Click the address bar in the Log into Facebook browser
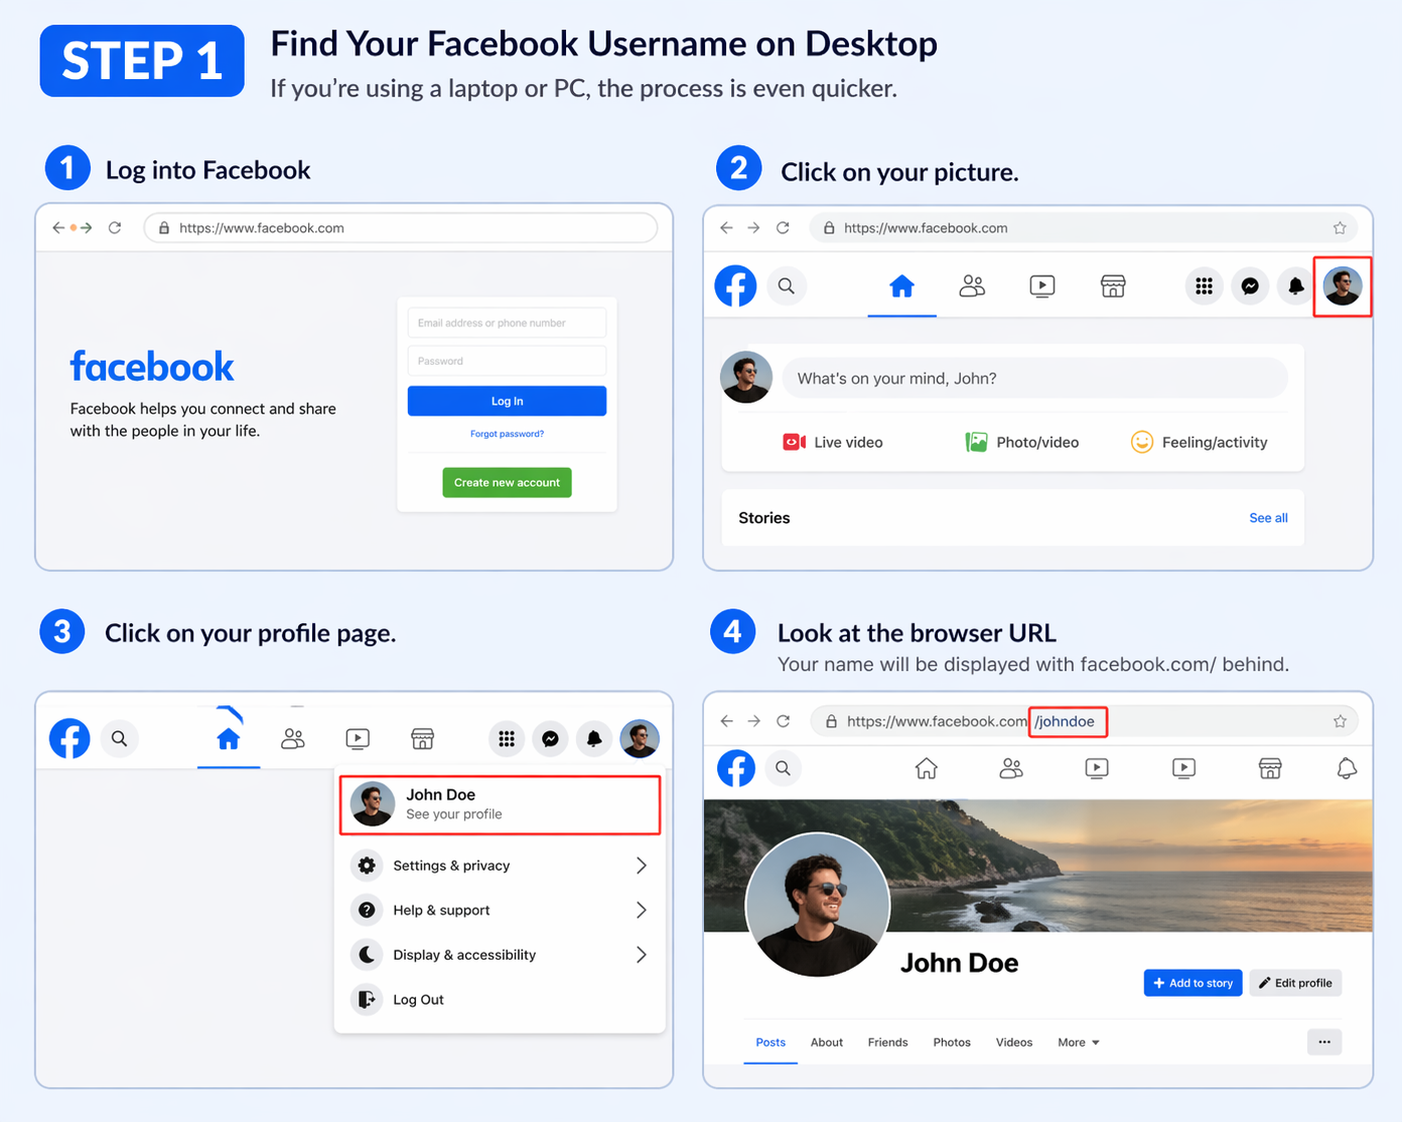 (x=401, y=228)
